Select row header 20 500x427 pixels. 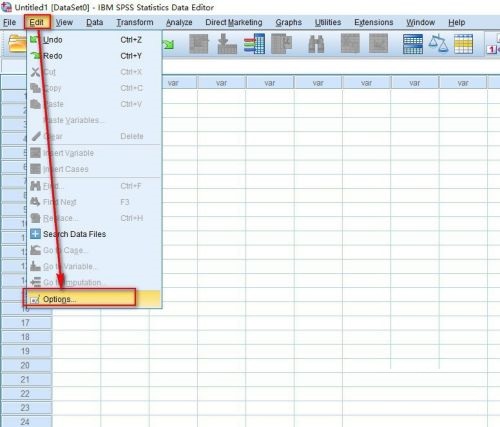26,365
